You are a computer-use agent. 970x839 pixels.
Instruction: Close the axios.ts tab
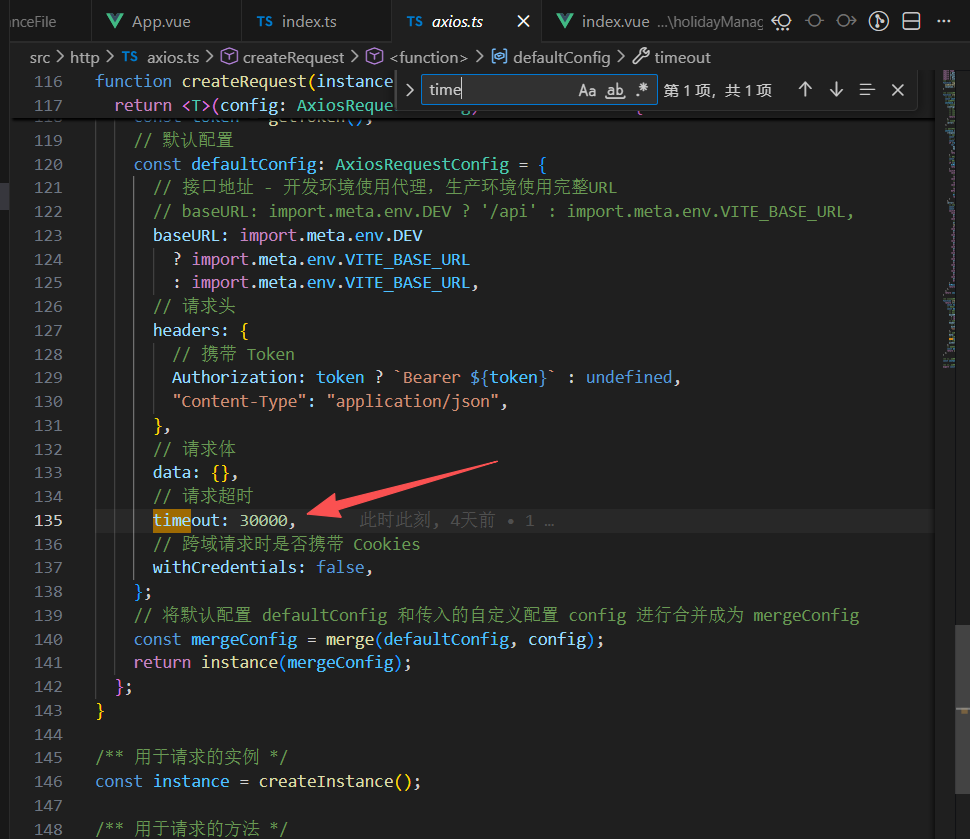click(x=523, y=21)
